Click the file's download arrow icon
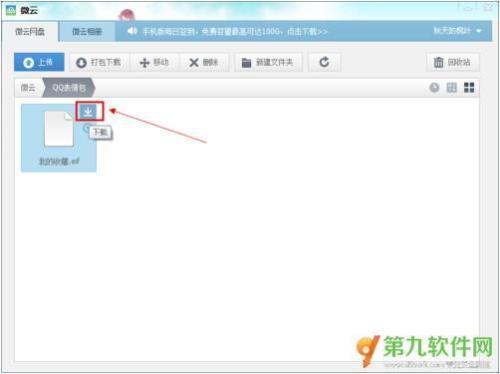Viewport: 500px width, 374px height. click(x=89, y=112)
